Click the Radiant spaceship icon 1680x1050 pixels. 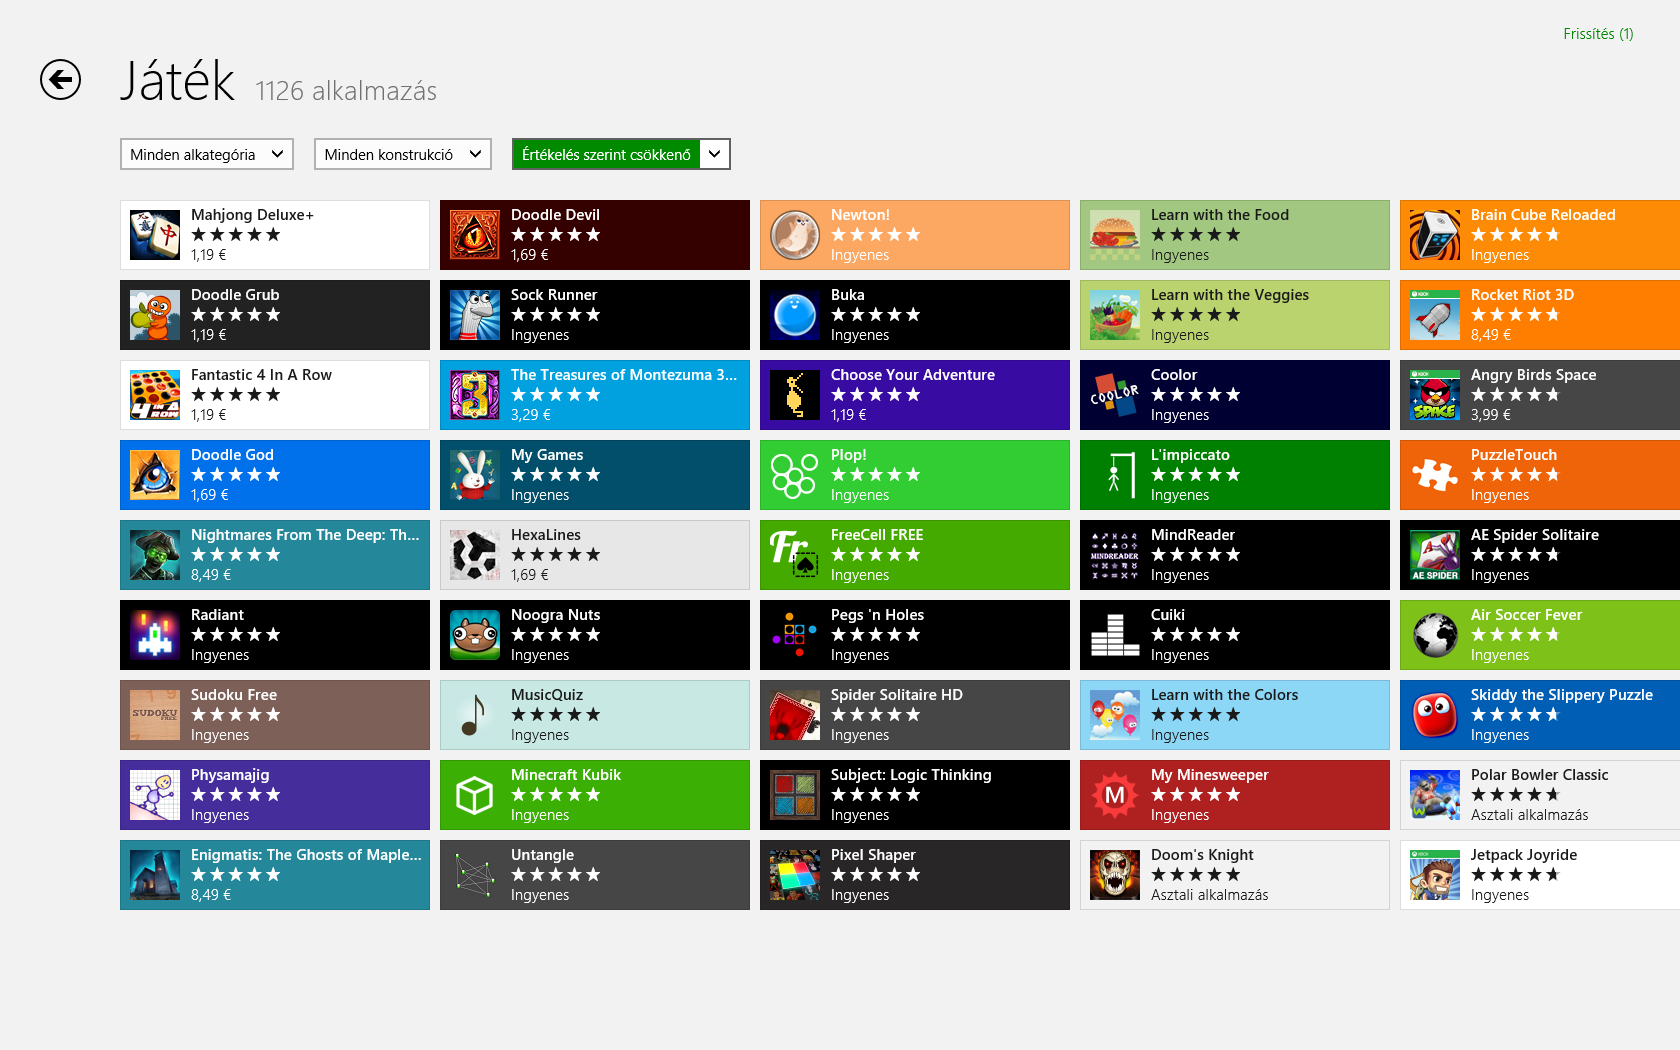(155, 635)
